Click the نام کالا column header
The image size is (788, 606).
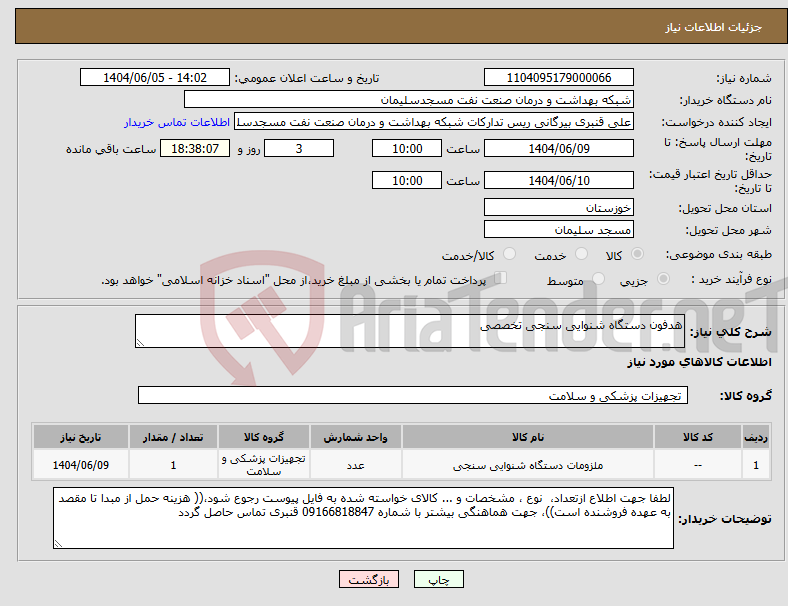pos(528,437)
